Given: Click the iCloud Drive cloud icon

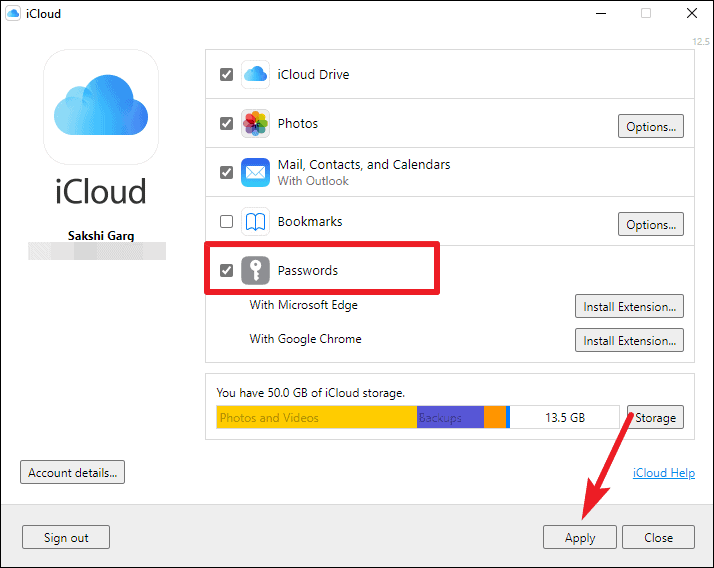Looking at the screenshot, I should tap(255, 74).
